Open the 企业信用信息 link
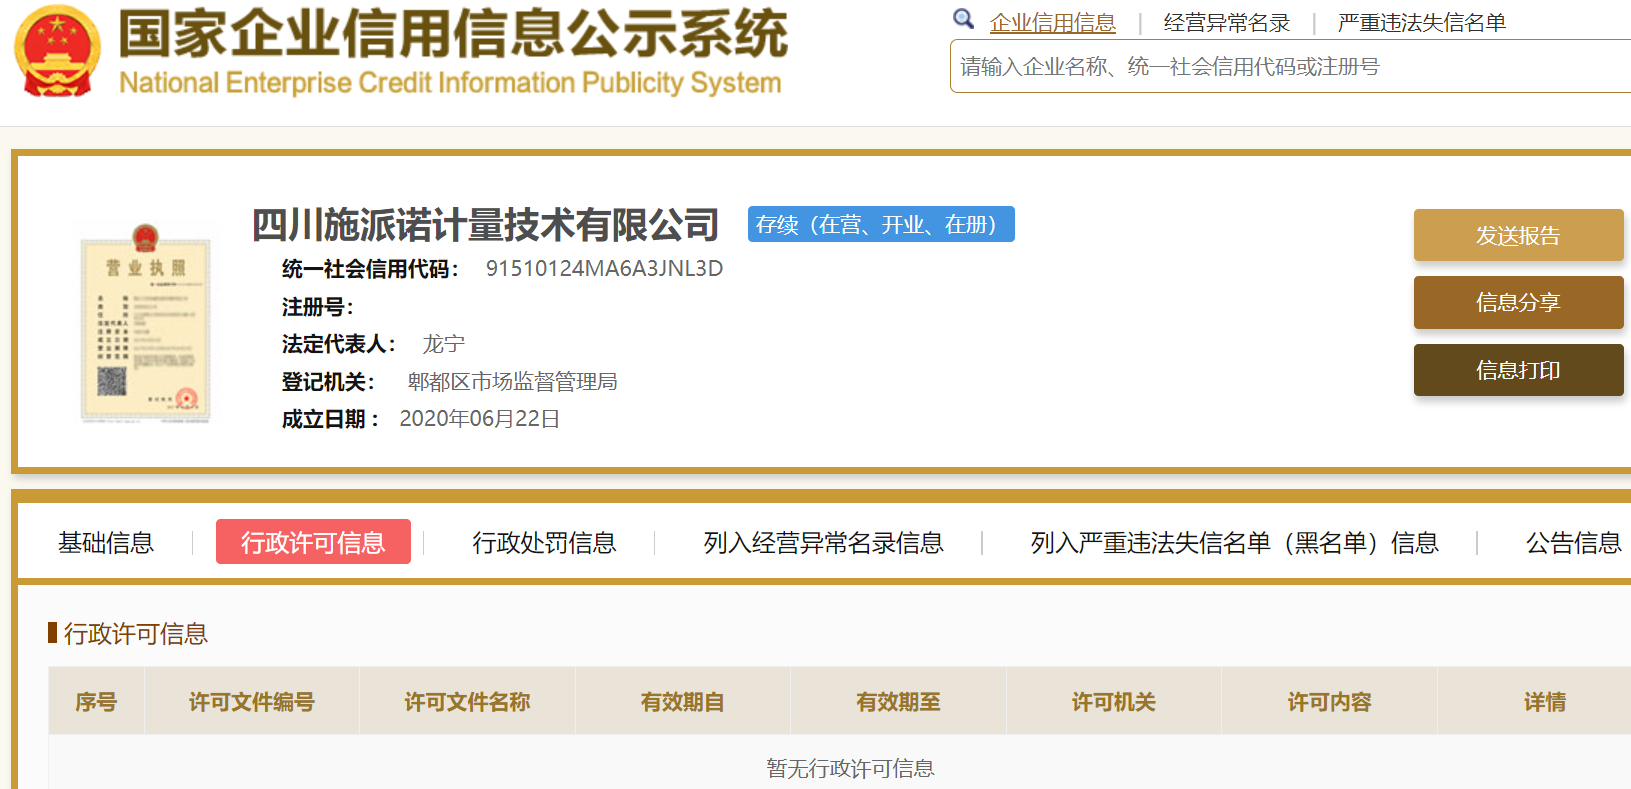 [x=1052, y=23]
